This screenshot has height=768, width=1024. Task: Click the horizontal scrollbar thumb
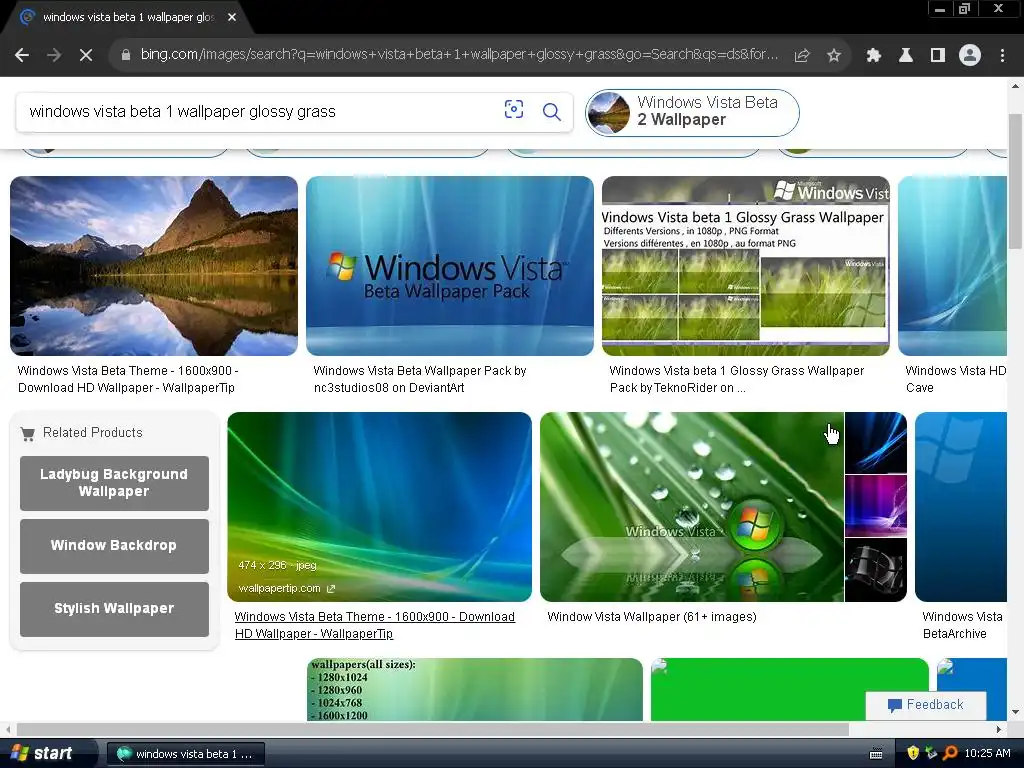[x=432, y=729]
